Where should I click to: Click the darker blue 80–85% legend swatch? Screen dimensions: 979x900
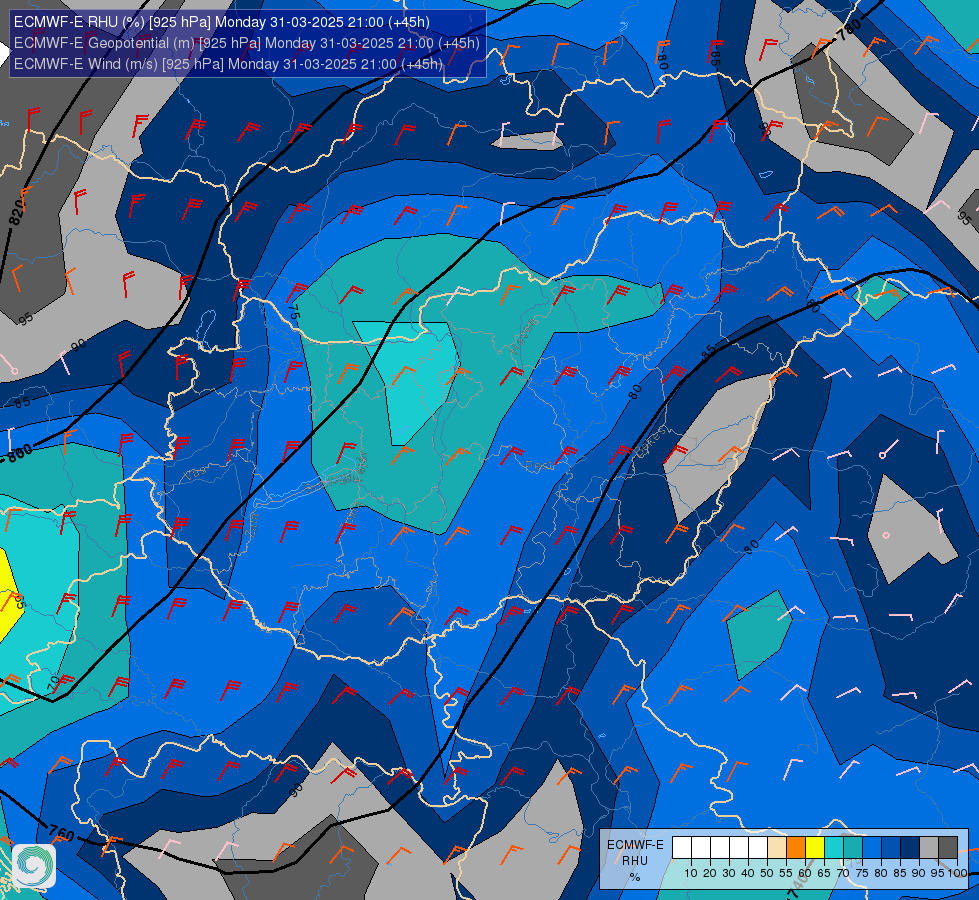(x=891, y=847)
